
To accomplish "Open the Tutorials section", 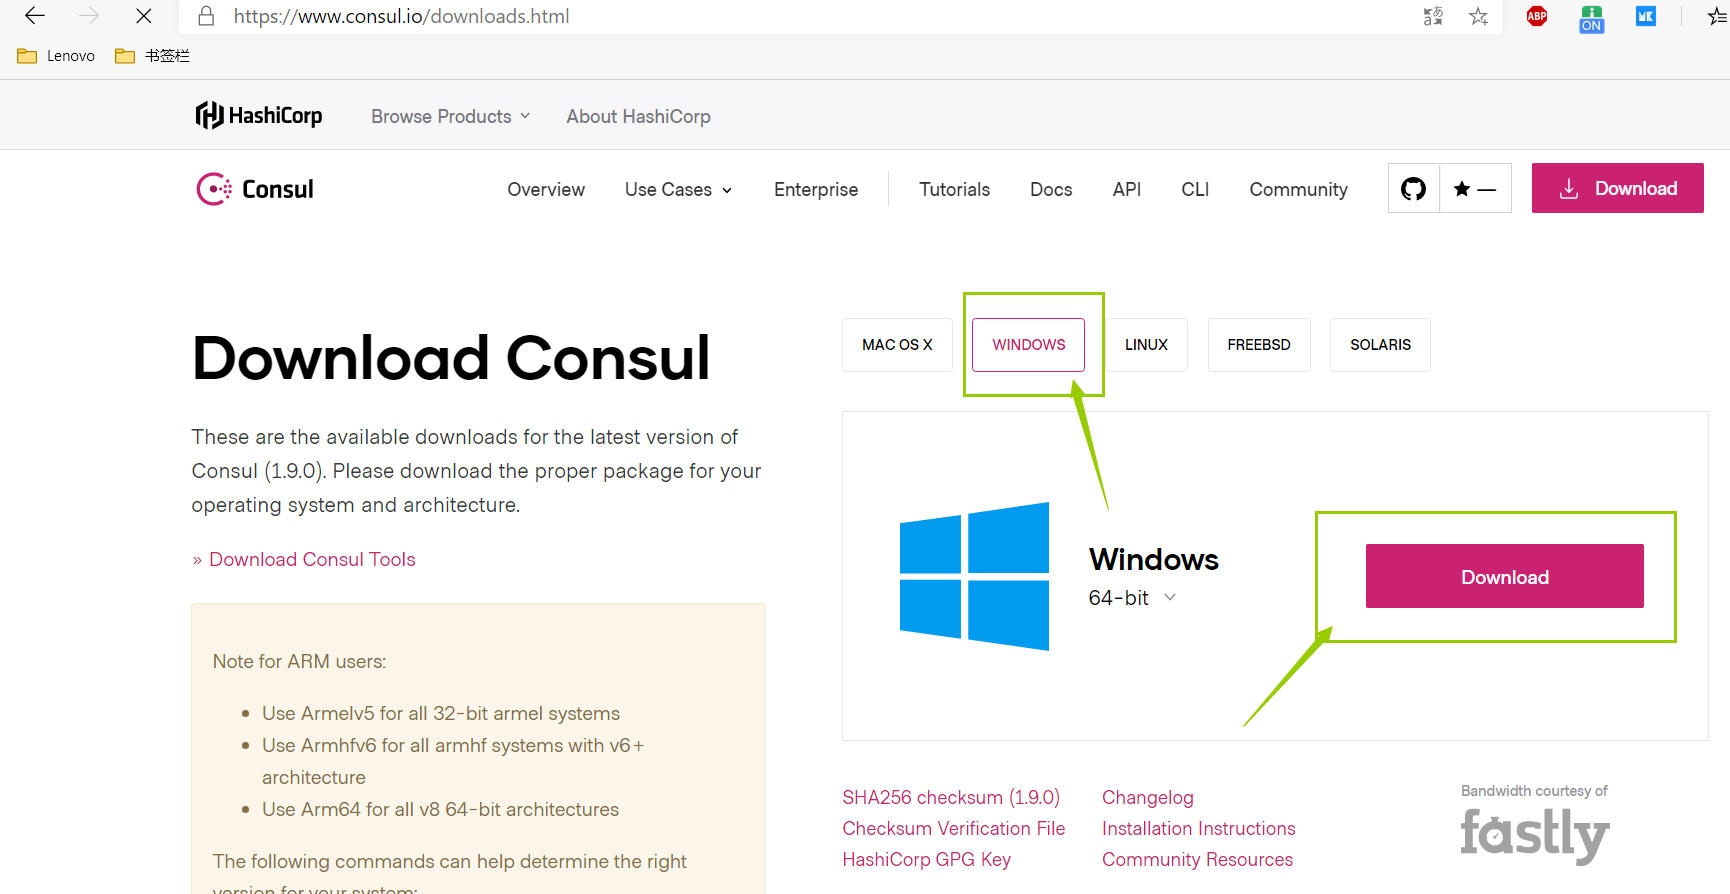I will [x=955, y=189].
